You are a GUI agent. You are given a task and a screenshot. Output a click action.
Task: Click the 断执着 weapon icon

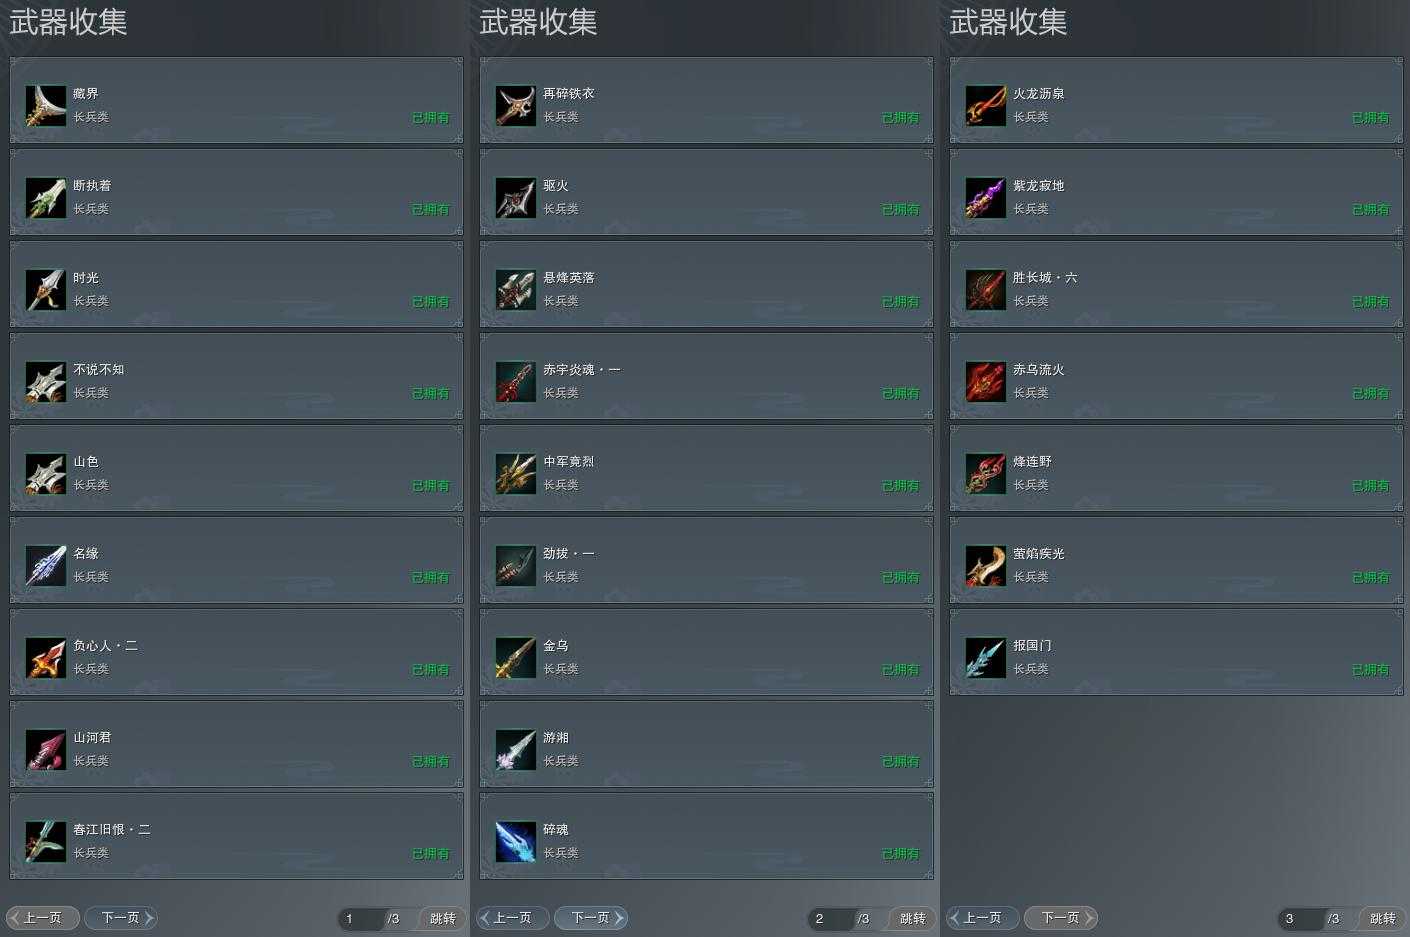click(46, 198)
